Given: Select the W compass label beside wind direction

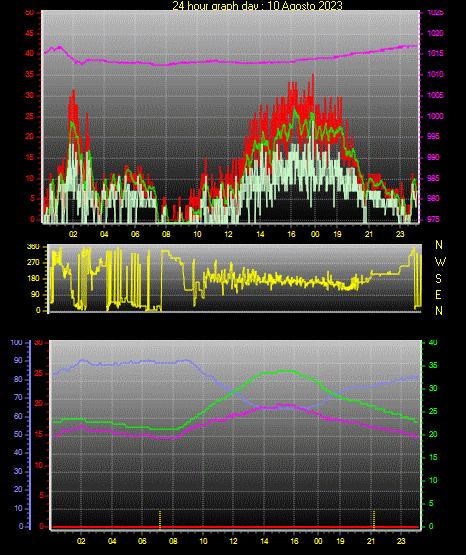Looking at the screenshot, I should coord(440,262).
